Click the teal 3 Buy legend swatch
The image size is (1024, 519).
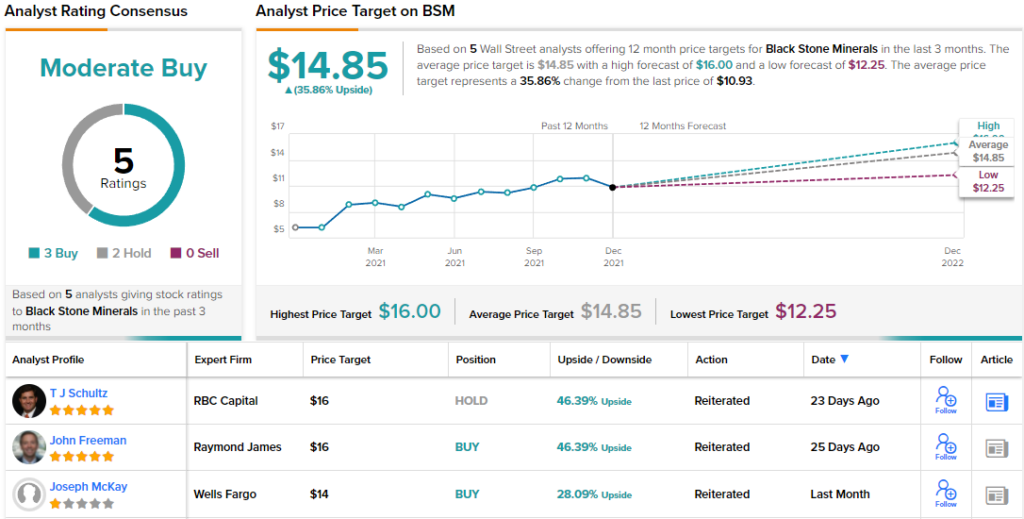[x=33, y=254]
